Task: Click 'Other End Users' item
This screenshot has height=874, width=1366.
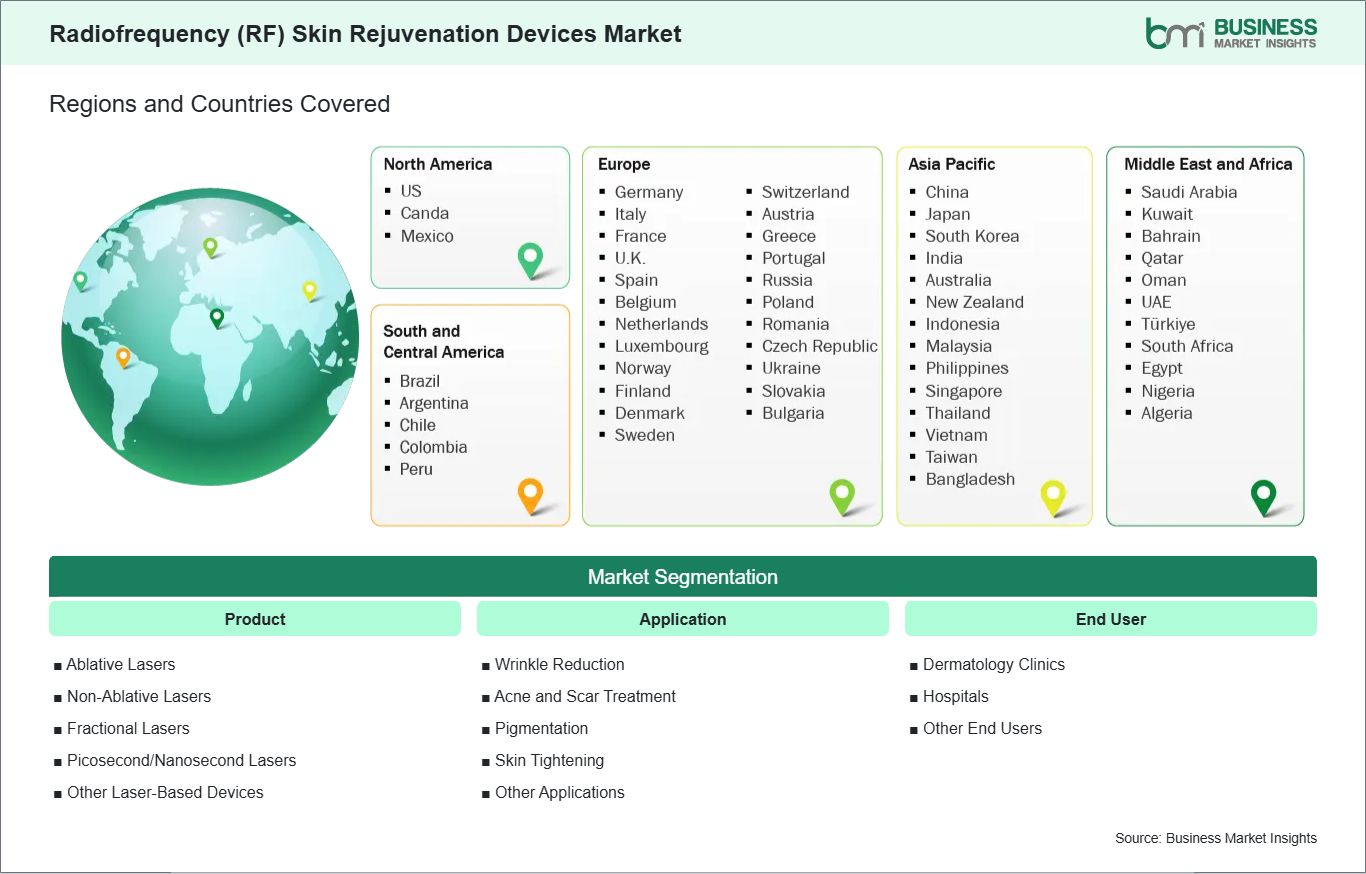Action: [x=982, y=728]
